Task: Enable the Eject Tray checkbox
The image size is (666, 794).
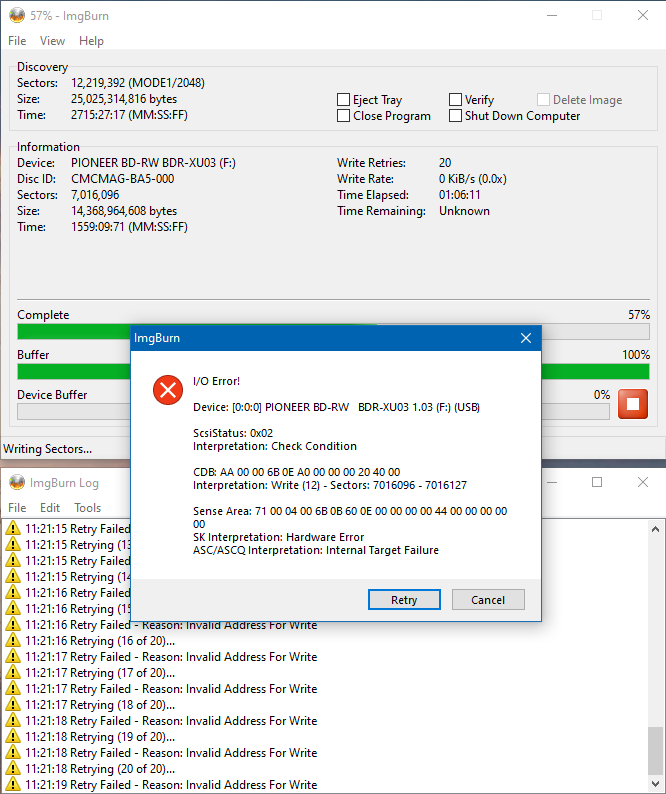Action: [344, 100]
